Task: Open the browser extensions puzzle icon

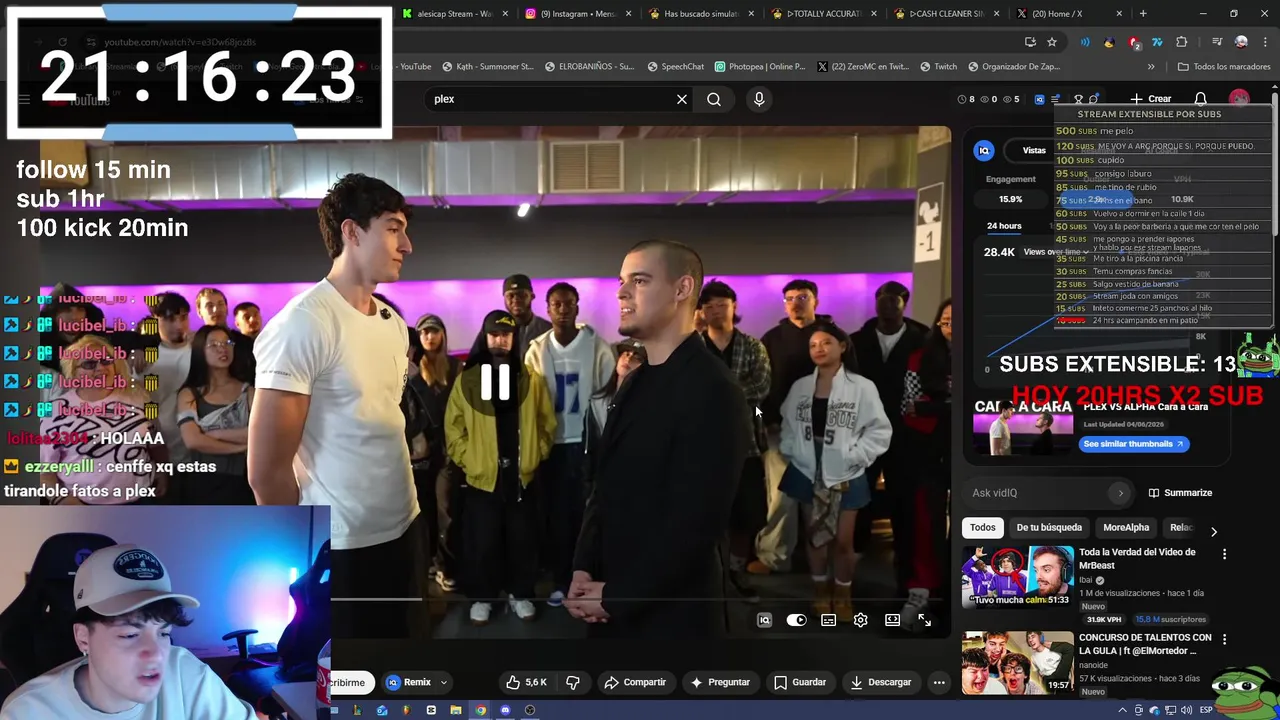Action: [x=1182, y=42]
